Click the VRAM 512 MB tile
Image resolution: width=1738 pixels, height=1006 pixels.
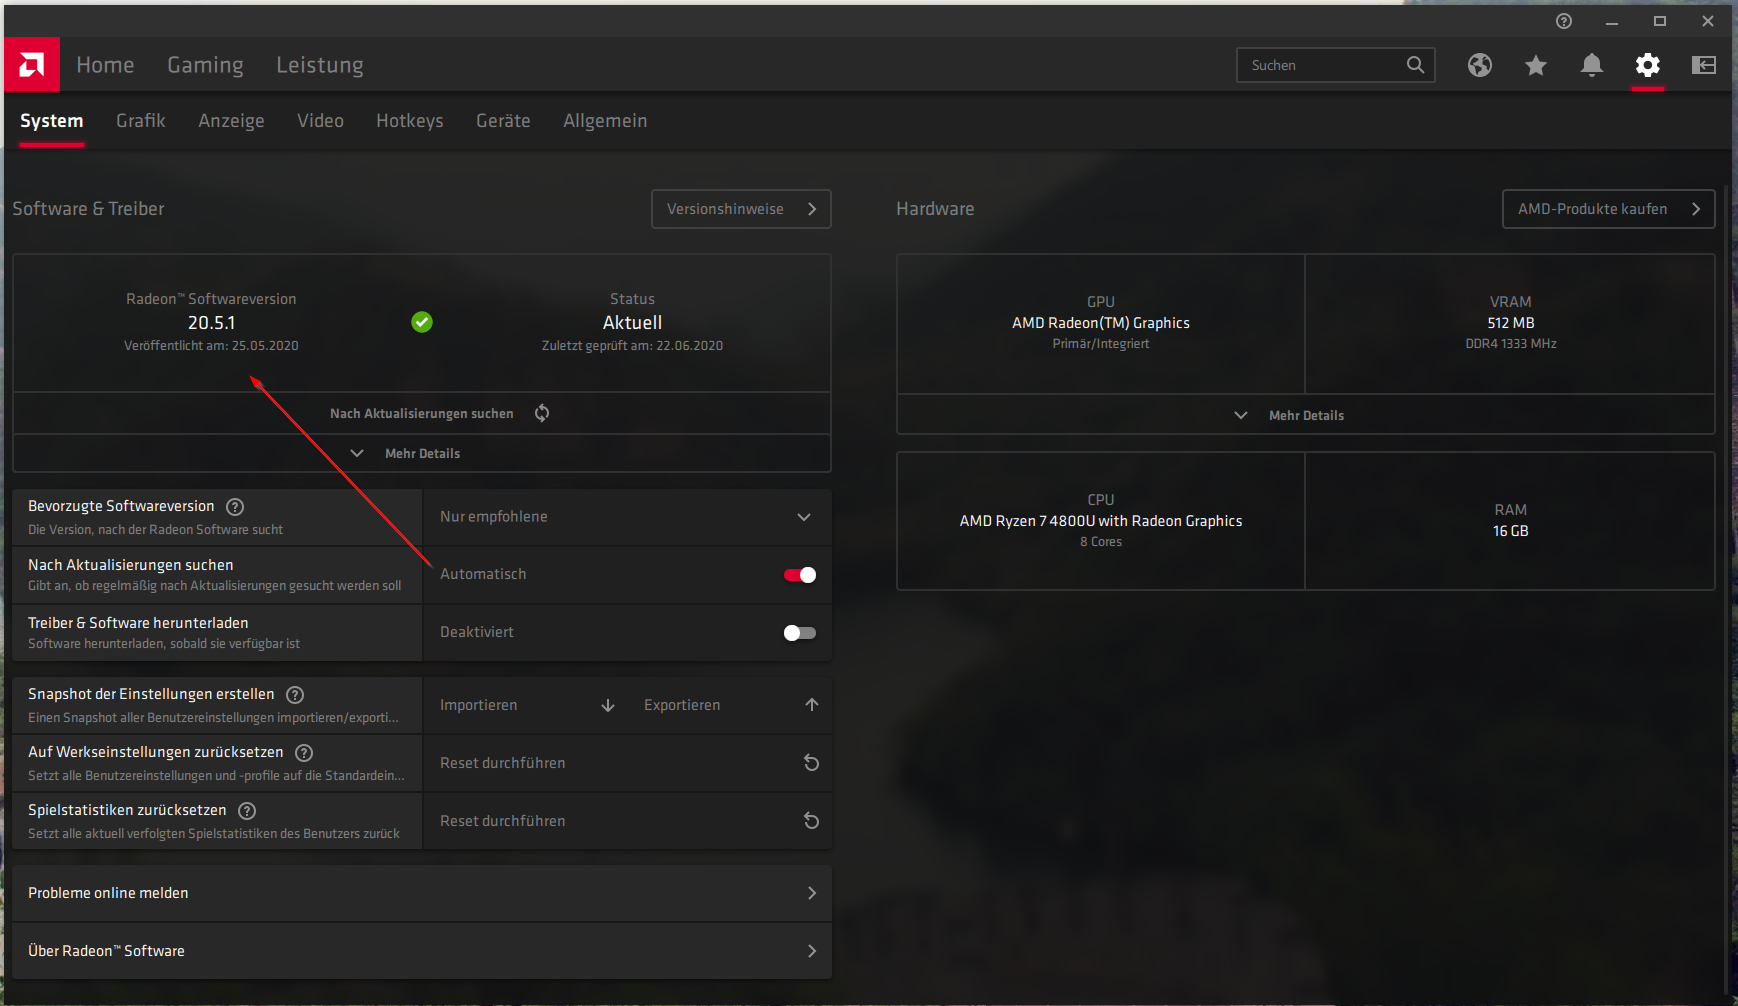coord(1510,323)
